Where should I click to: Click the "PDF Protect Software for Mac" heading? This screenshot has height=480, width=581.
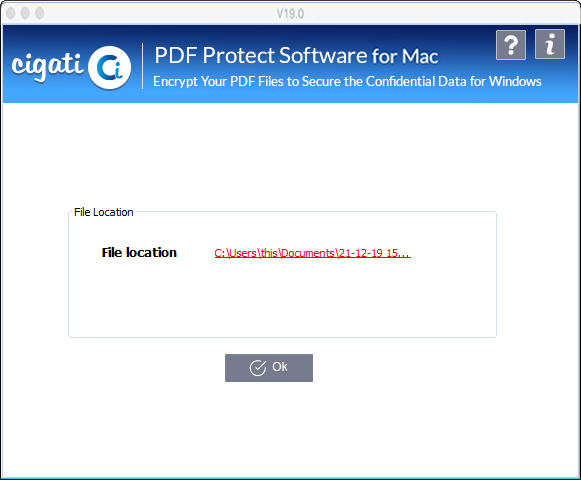296,56
